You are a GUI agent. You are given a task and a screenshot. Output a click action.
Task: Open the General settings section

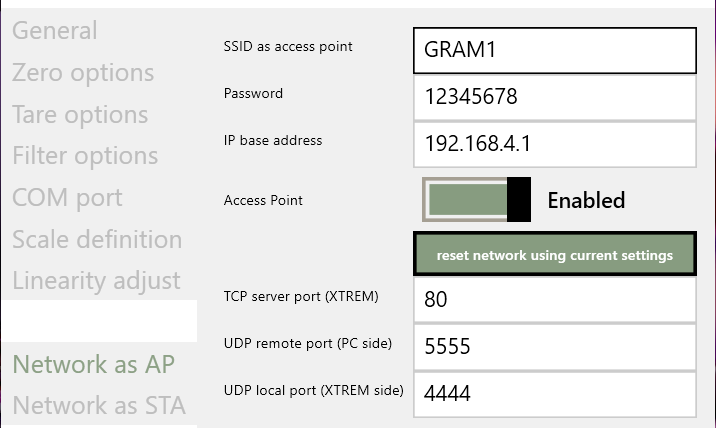(54, 31)
